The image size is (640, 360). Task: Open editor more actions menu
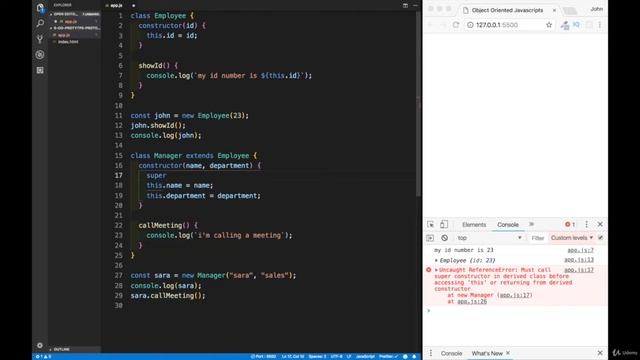(416, 6)
